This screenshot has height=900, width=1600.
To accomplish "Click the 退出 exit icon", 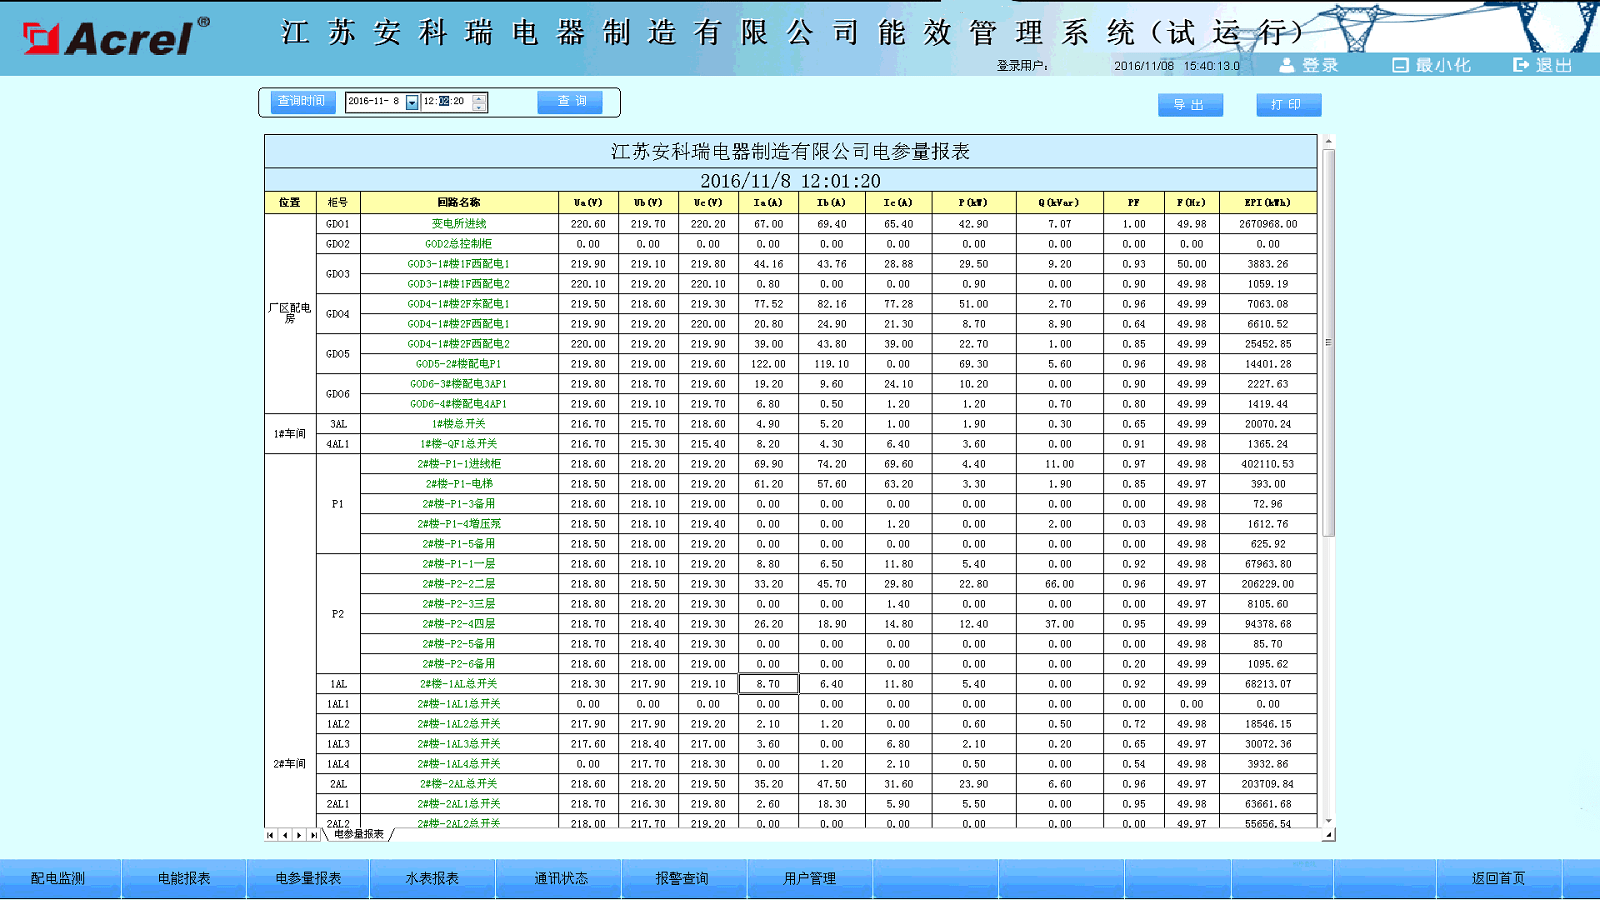I will point(1521,65).
